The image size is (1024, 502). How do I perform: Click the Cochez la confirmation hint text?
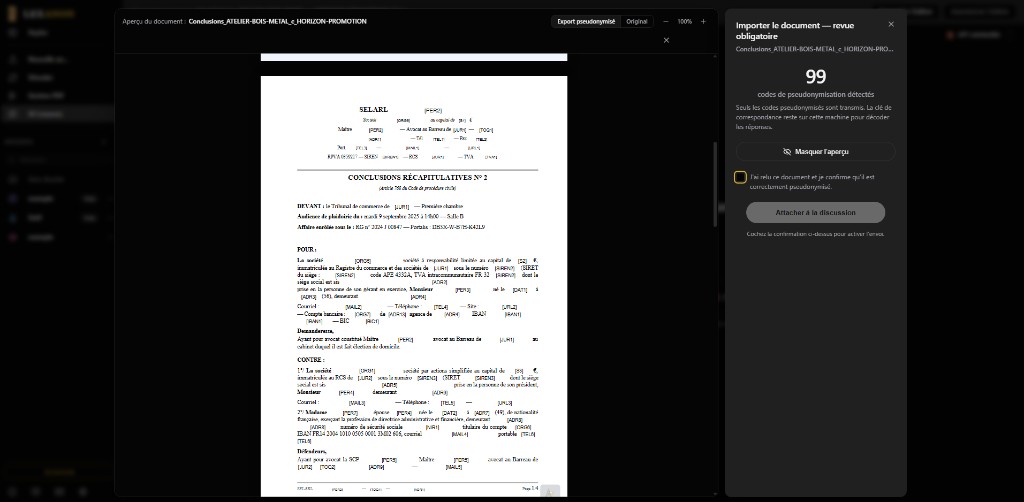coord(816,234)
